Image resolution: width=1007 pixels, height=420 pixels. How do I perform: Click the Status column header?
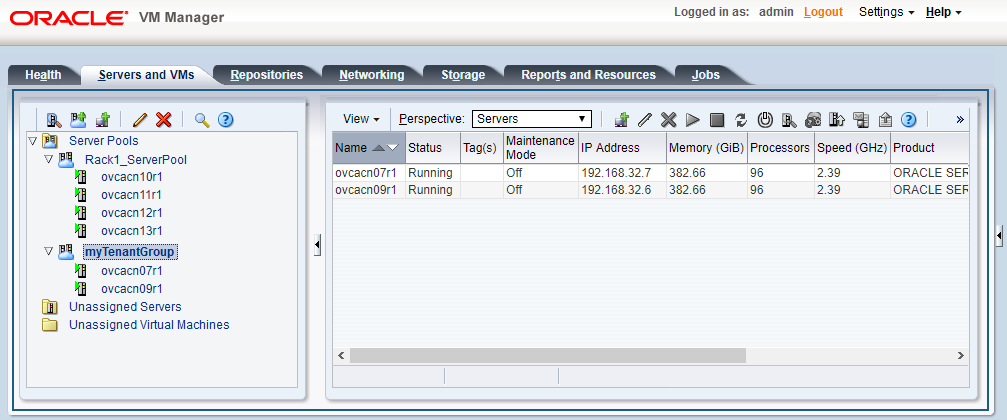pyautogui.click(x=433, y=148)
